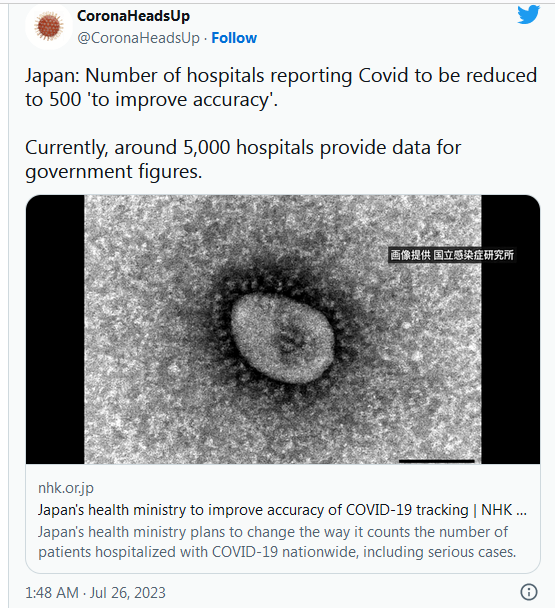Click the tweet text about 500 hospitals
The image size is (555, 608).
pyautogui.click(x=281, y=87)
